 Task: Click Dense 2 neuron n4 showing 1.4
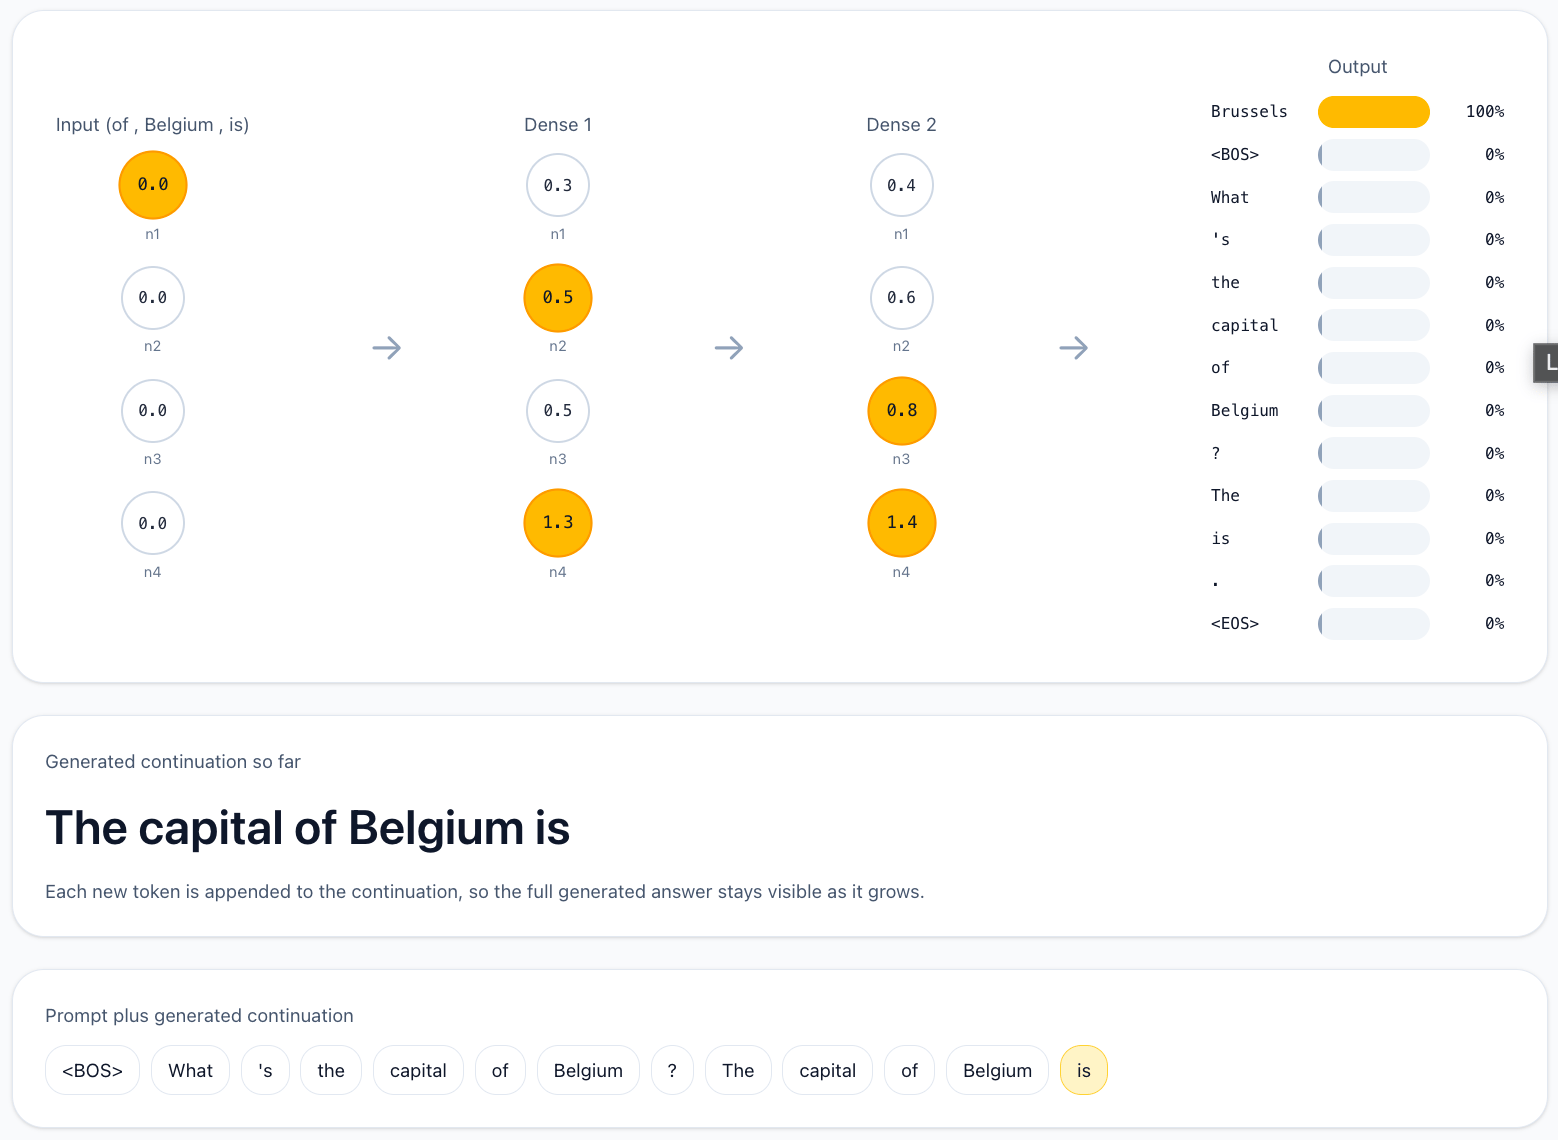click(x=901, y=523)
